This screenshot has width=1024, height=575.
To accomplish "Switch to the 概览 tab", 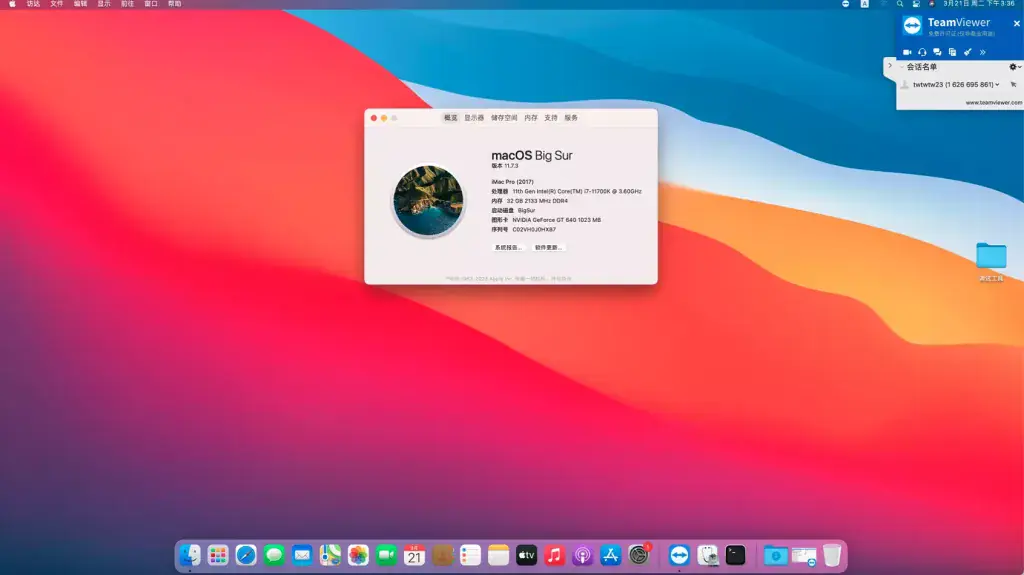I will pos(451,118).
